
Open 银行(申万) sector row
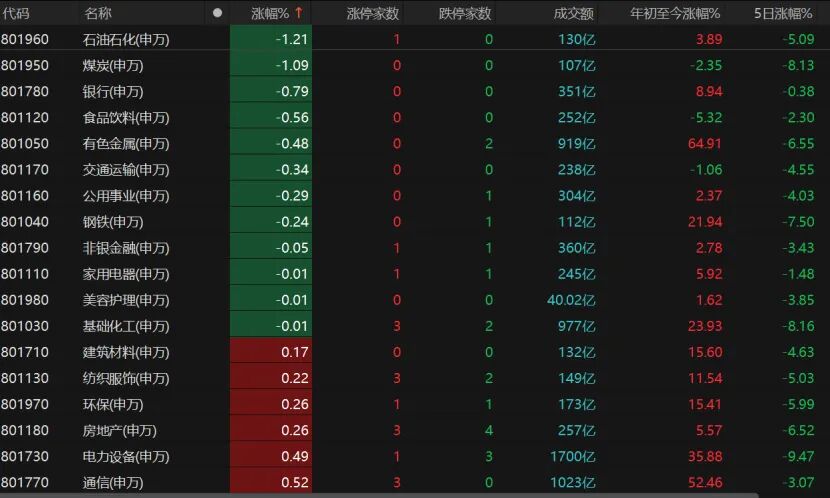pyautogui.click(x=113, y=91)
